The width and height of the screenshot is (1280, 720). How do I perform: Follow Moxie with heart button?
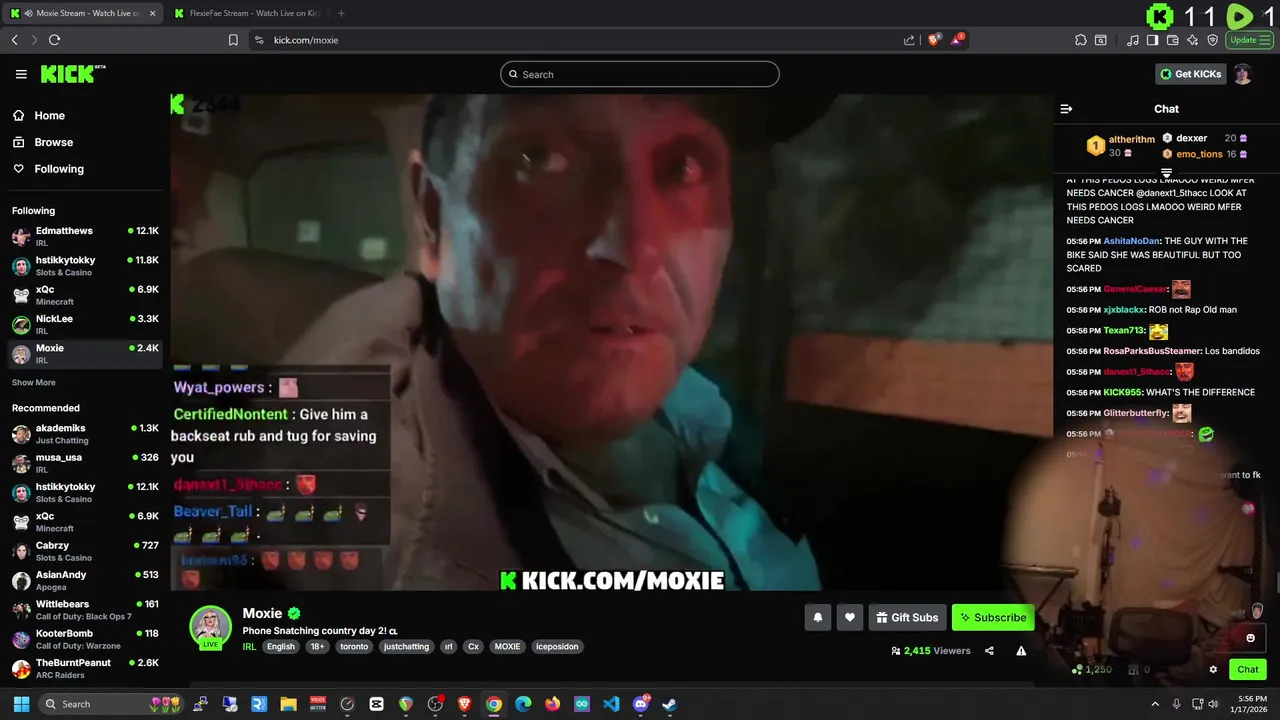click(849, 617)
